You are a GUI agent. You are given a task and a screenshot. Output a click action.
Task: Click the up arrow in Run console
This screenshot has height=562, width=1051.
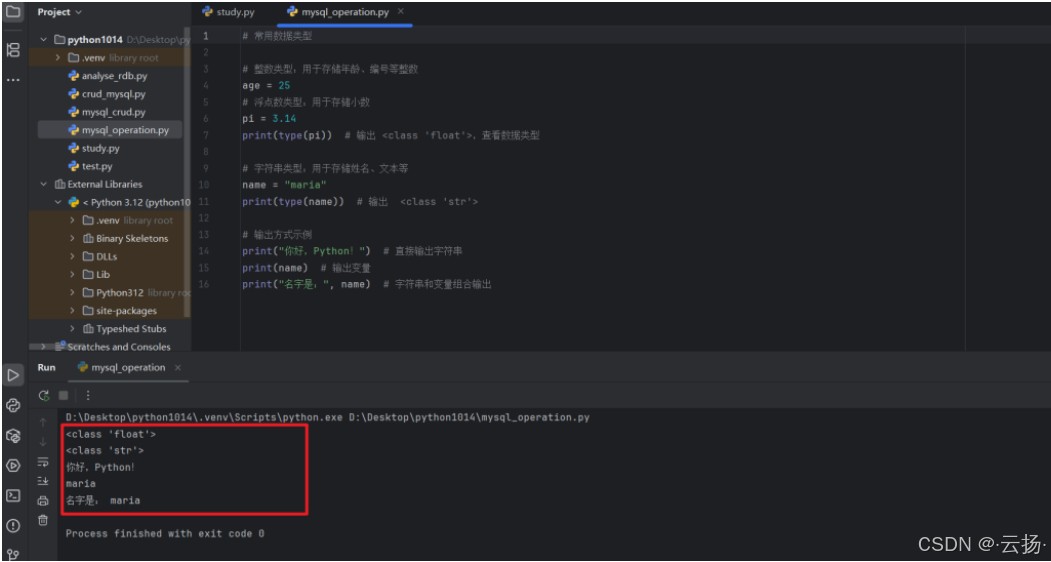[43, 423]
